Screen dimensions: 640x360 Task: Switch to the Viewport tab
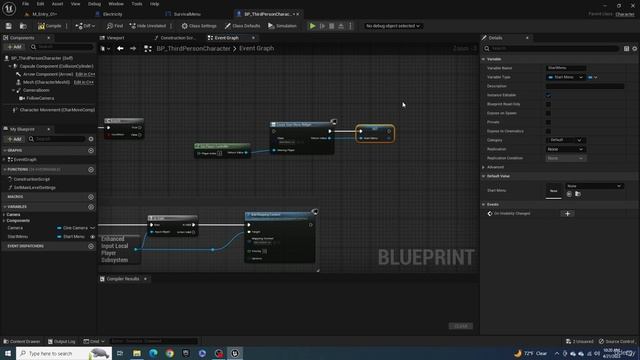pos(115,38)
